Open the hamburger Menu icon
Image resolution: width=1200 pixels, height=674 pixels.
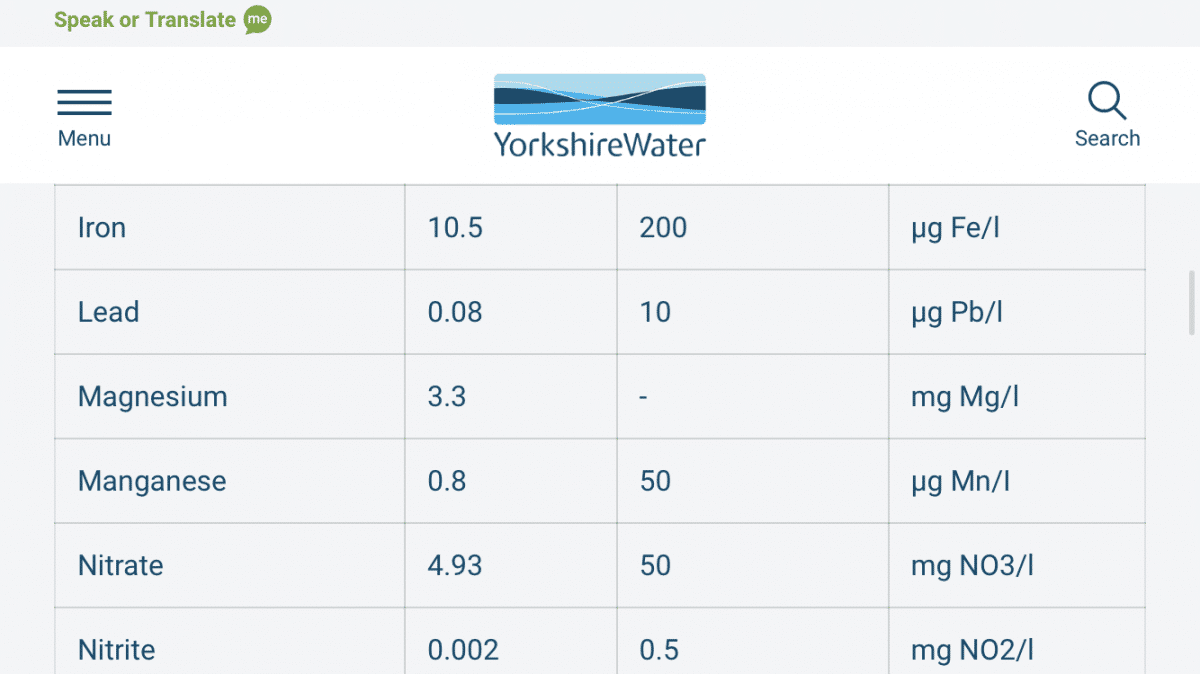click(84, 102)
